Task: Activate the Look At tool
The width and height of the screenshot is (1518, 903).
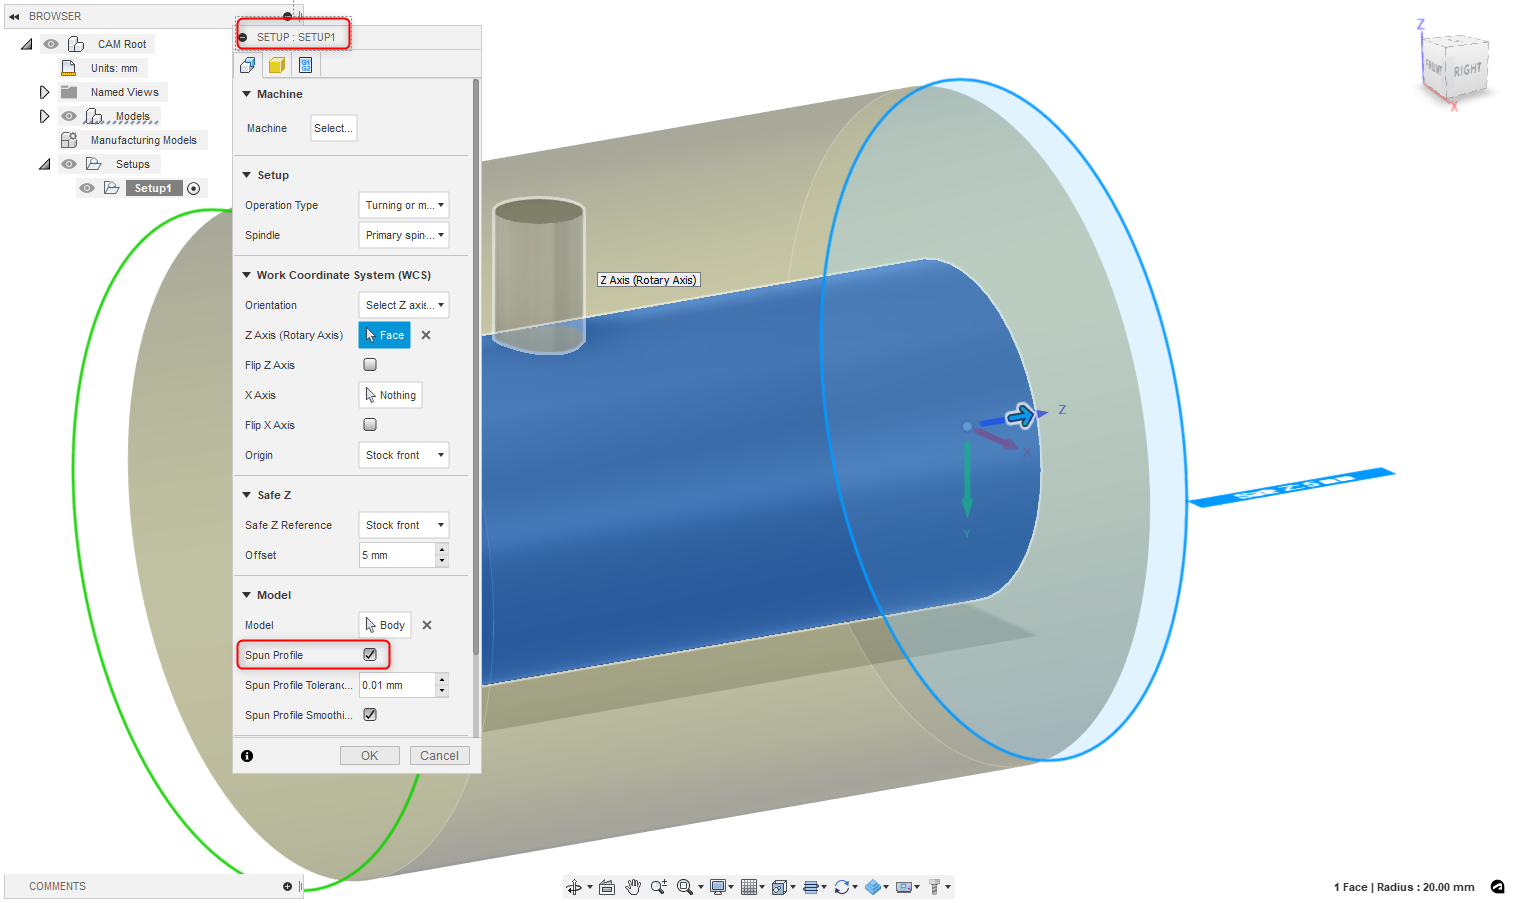Action: pos(607,886)
